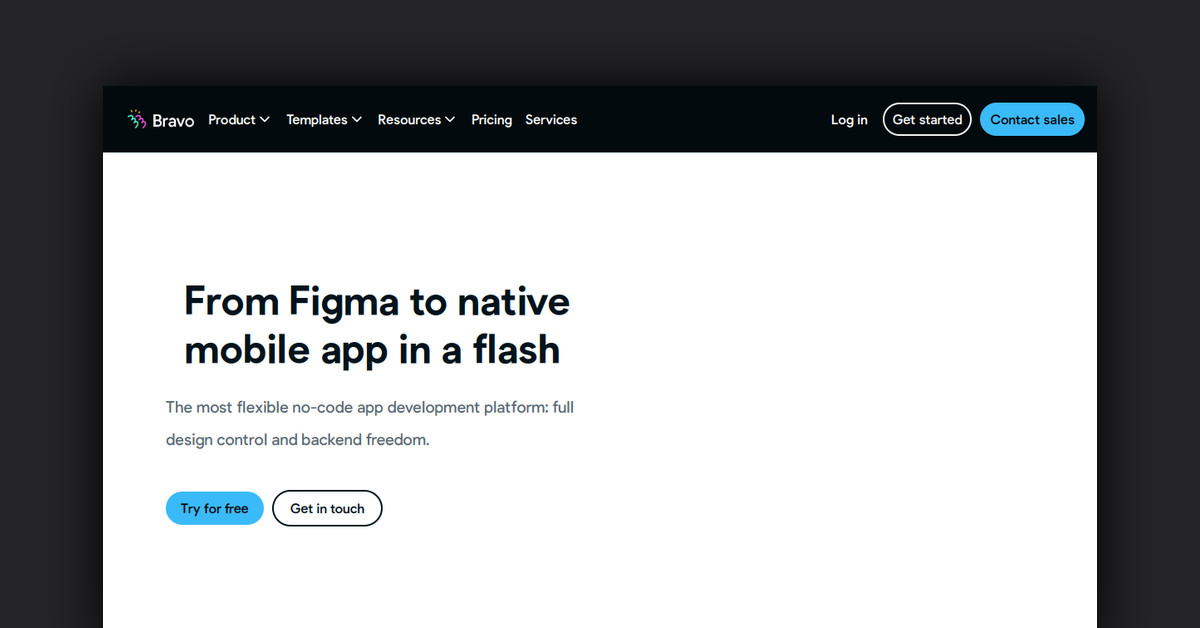Click the Bravo colorful logo icon
The height and width of the screenshot is (628, 1200).
(137, 120)
